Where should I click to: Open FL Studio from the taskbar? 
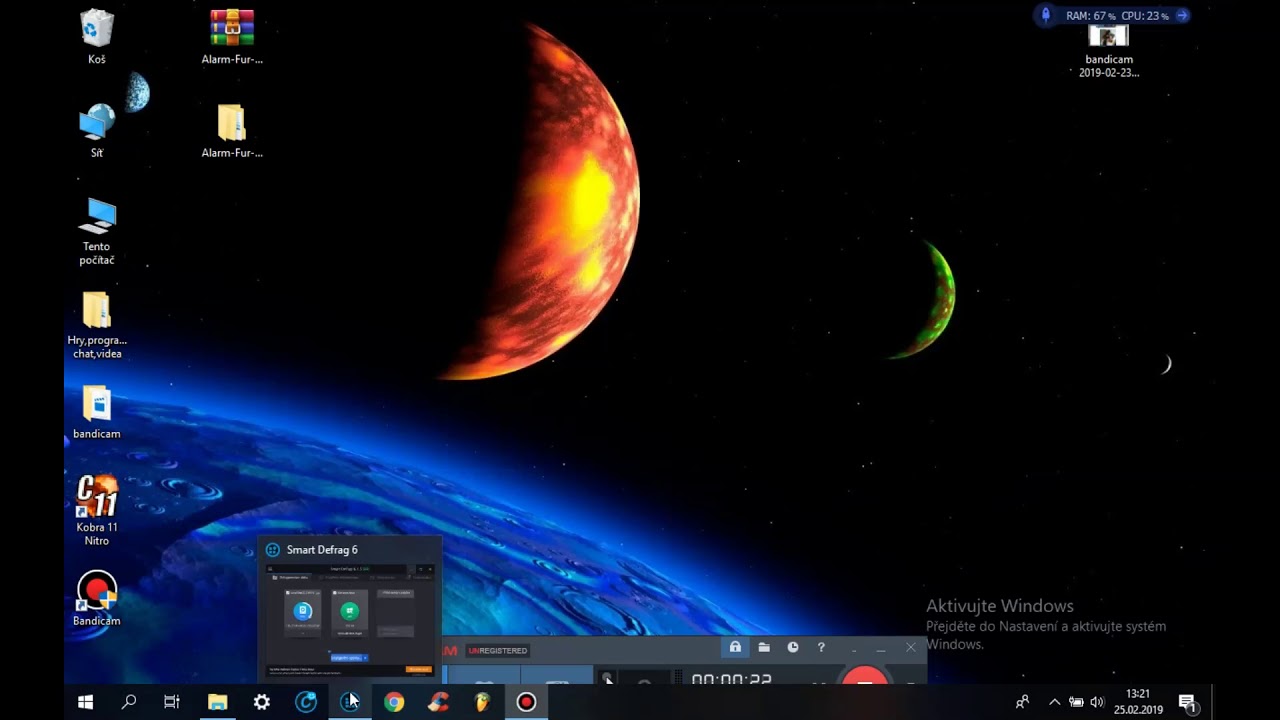pos(482,702)
